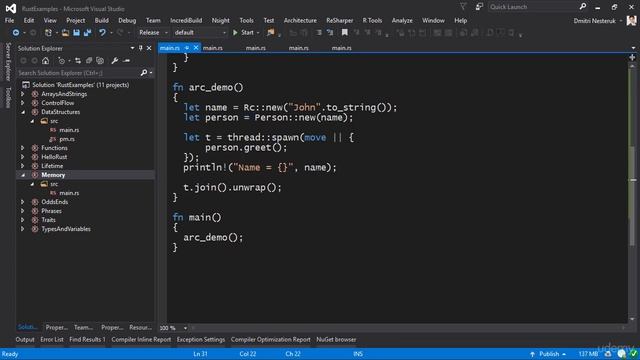
Task: Toggle INS insert mode in status bar
Action: [358, 354]
